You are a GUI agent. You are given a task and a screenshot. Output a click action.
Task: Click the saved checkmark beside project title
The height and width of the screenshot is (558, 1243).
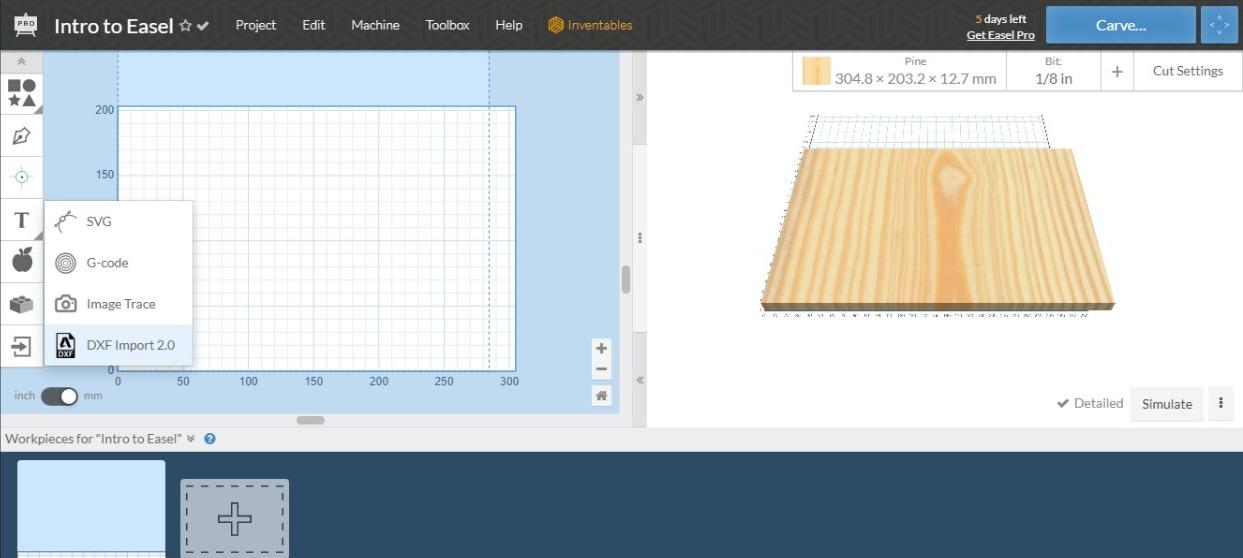click(x=203, y=26)
